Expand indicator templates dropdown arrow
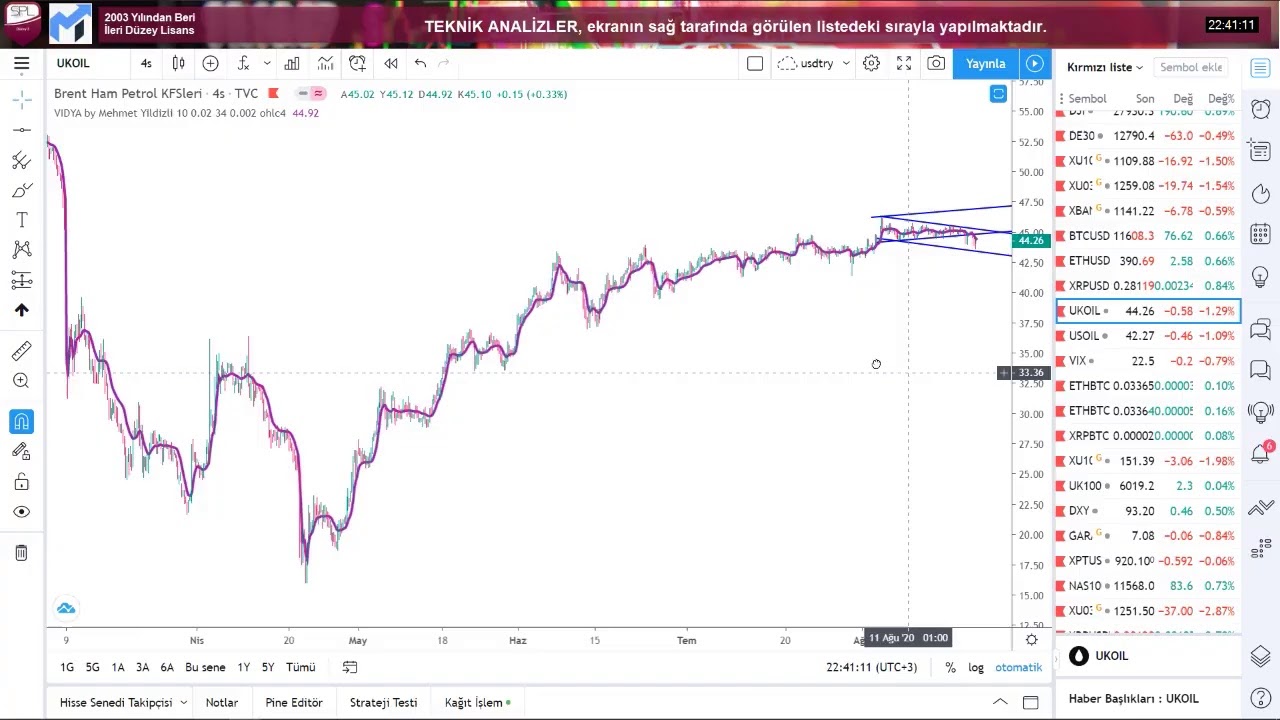The image size is (1280, 720). 267,63
